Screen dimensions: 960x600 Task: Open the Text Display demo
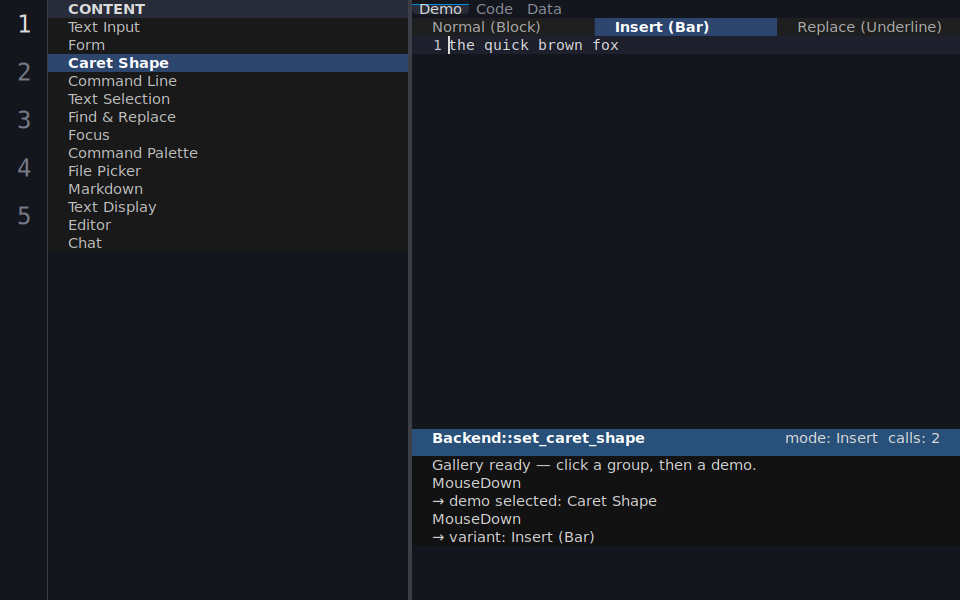pos(228,207)
